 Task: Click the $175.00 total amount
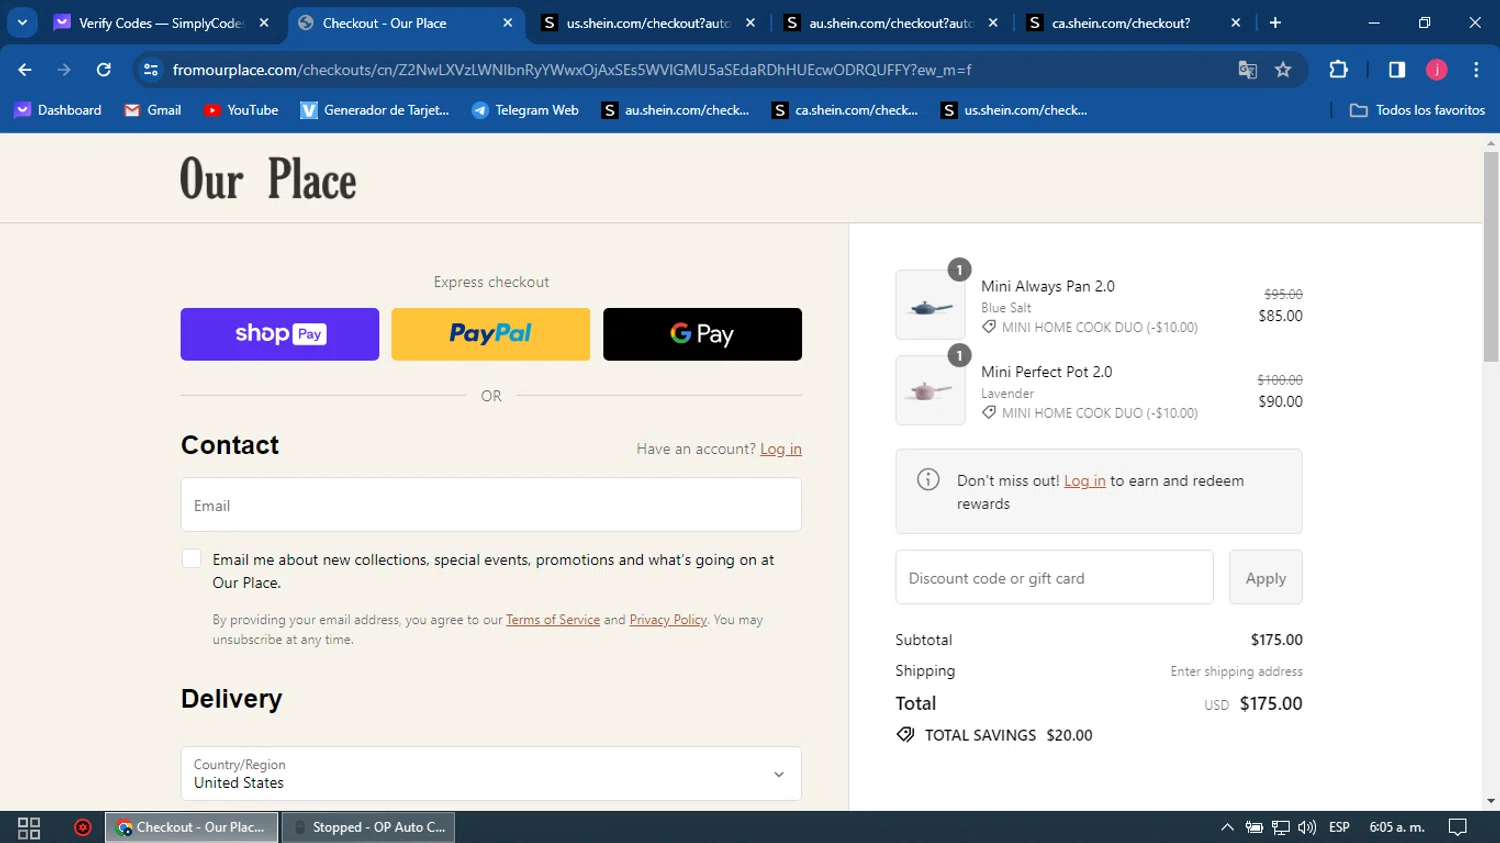(1271, 703)
